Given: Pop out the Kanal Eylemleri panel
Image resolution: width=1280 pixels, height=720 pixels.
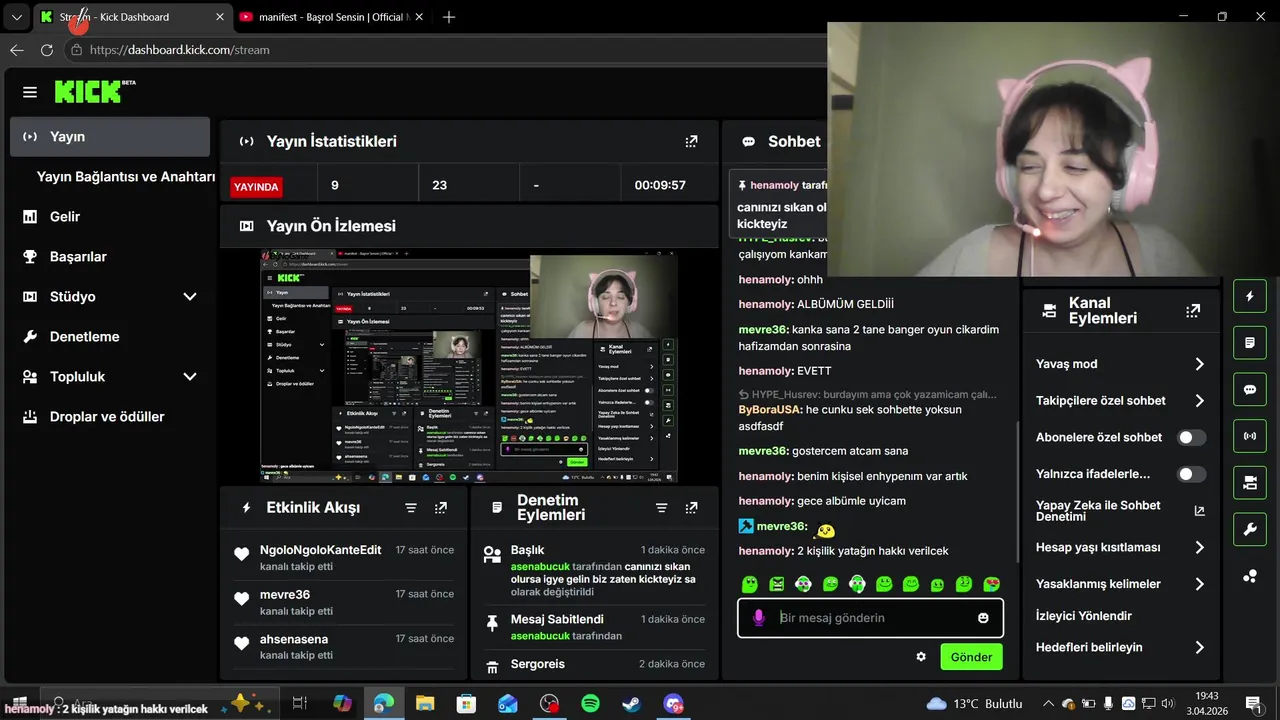Looking at the screenshot, I should (x=1193, y=311).
